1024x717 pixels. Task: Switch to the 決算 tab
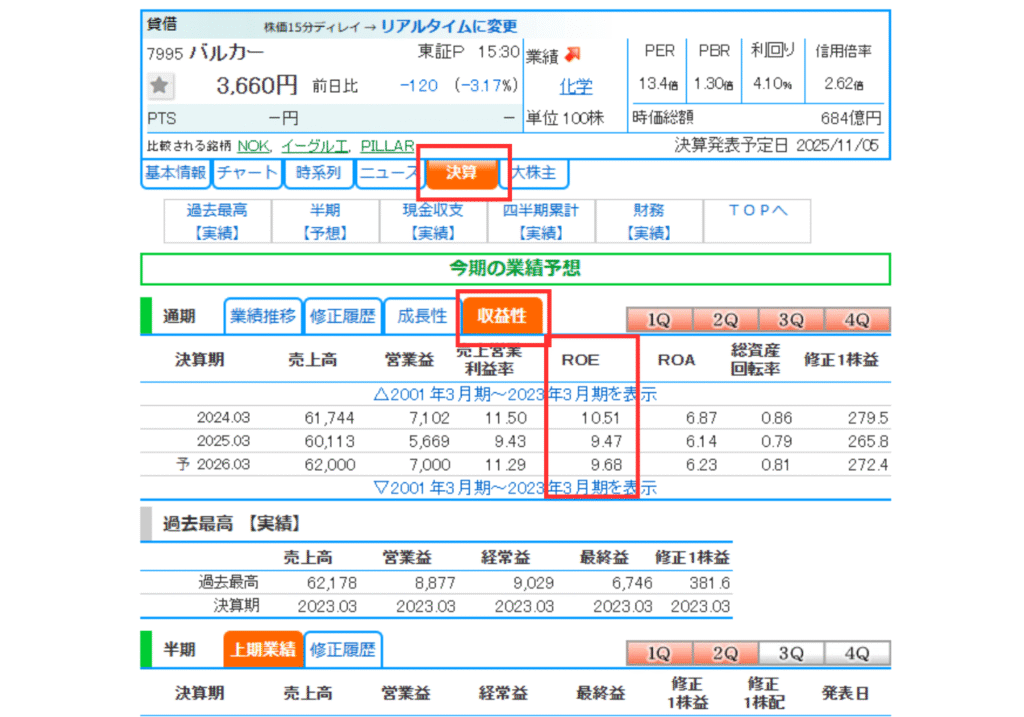[461, 173]
